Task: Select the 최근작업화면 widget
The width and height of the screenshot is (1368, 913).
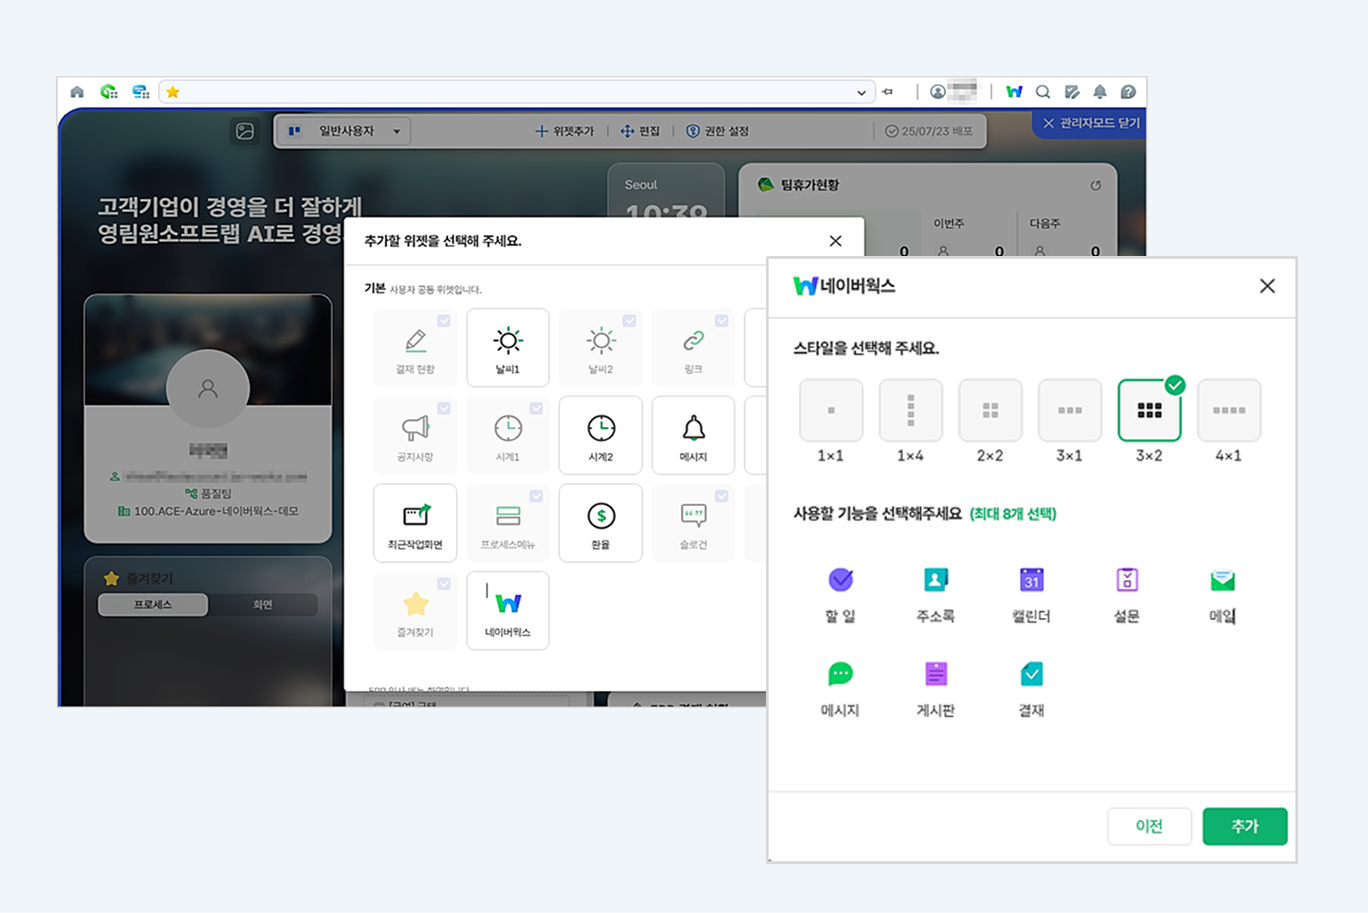Action: (415, 523)
